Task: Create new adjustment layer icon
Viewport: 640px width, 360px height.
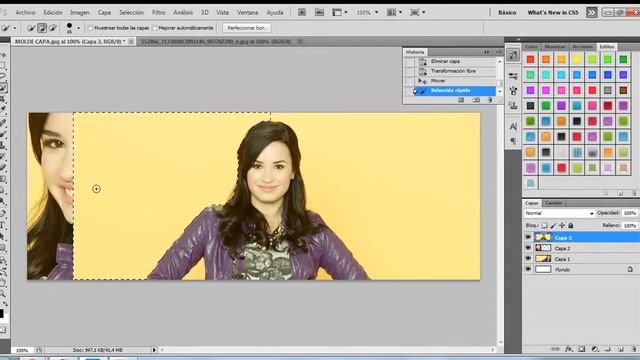Action: click(595, 349)
